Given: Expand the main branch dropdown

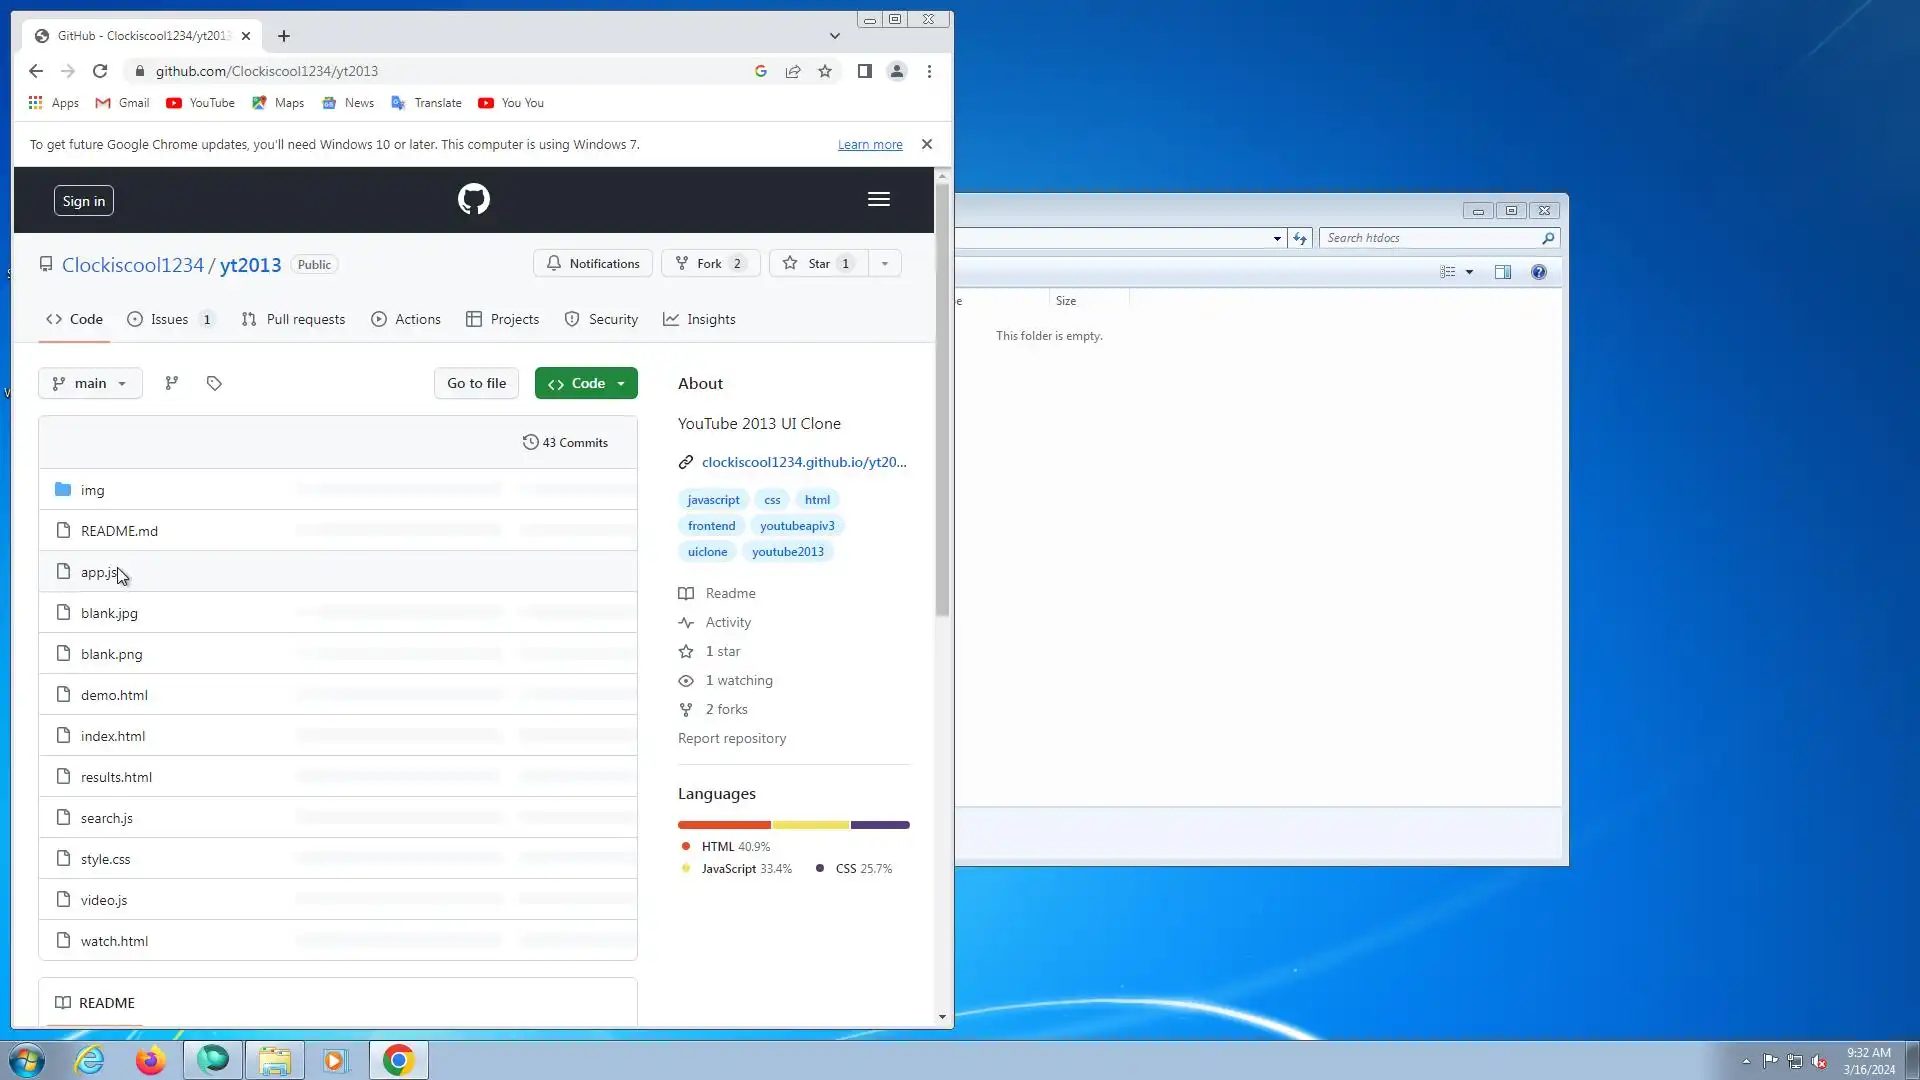Looking at the screenshot, I should 90,383.
